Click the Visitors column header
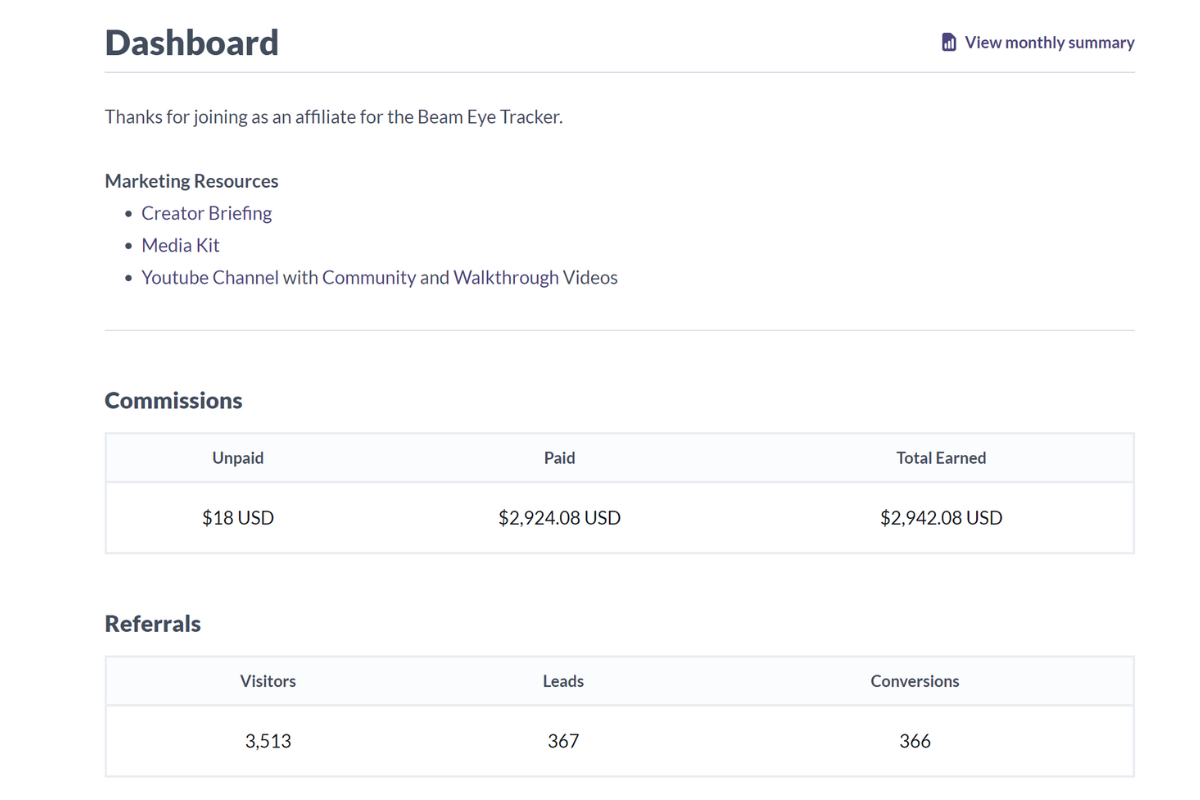Viewport: 1200px width, 800px height. coord(268,681)
